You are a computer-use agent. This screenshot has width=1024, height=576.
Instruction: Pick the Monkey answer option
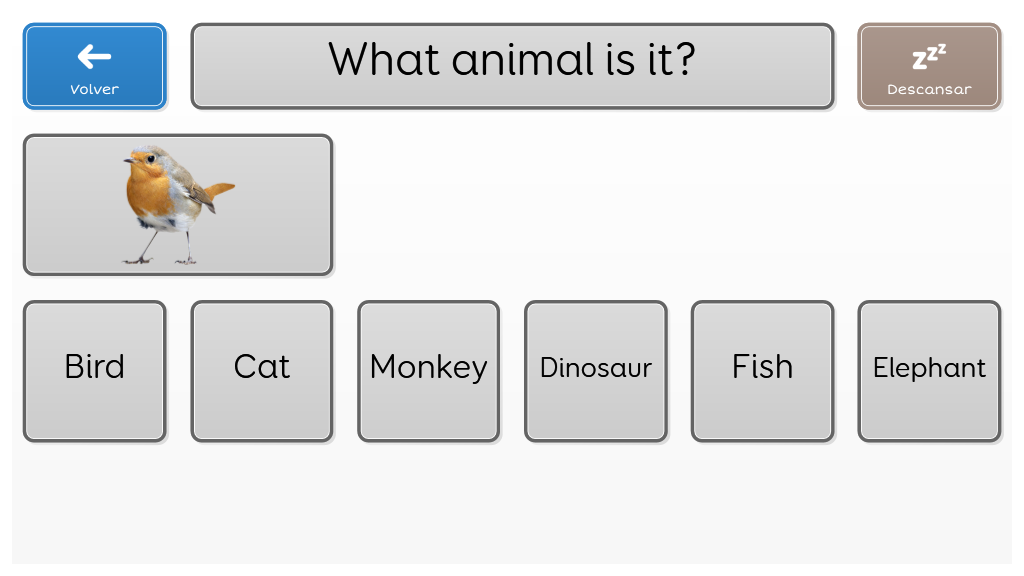[428, 371]
